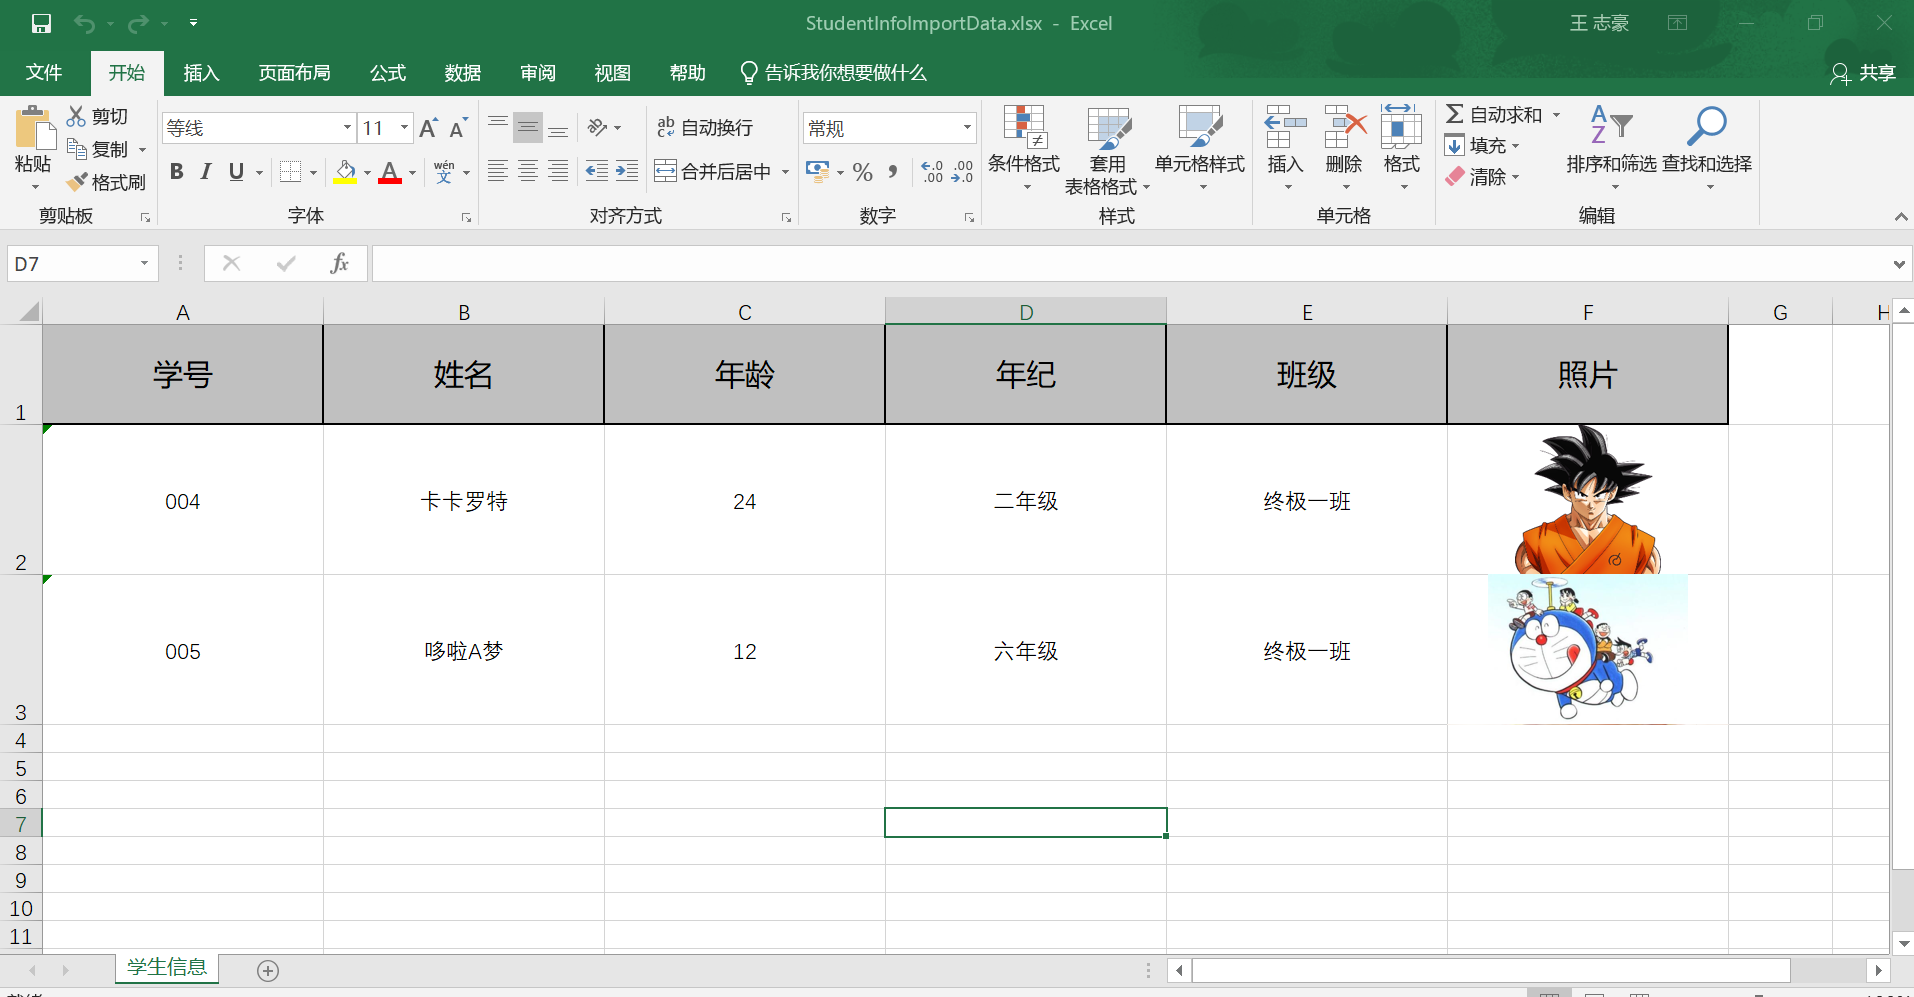Activate the Format Painter (格式刷) tool
Screen dimensions: 1914x997
click(107, 182)
